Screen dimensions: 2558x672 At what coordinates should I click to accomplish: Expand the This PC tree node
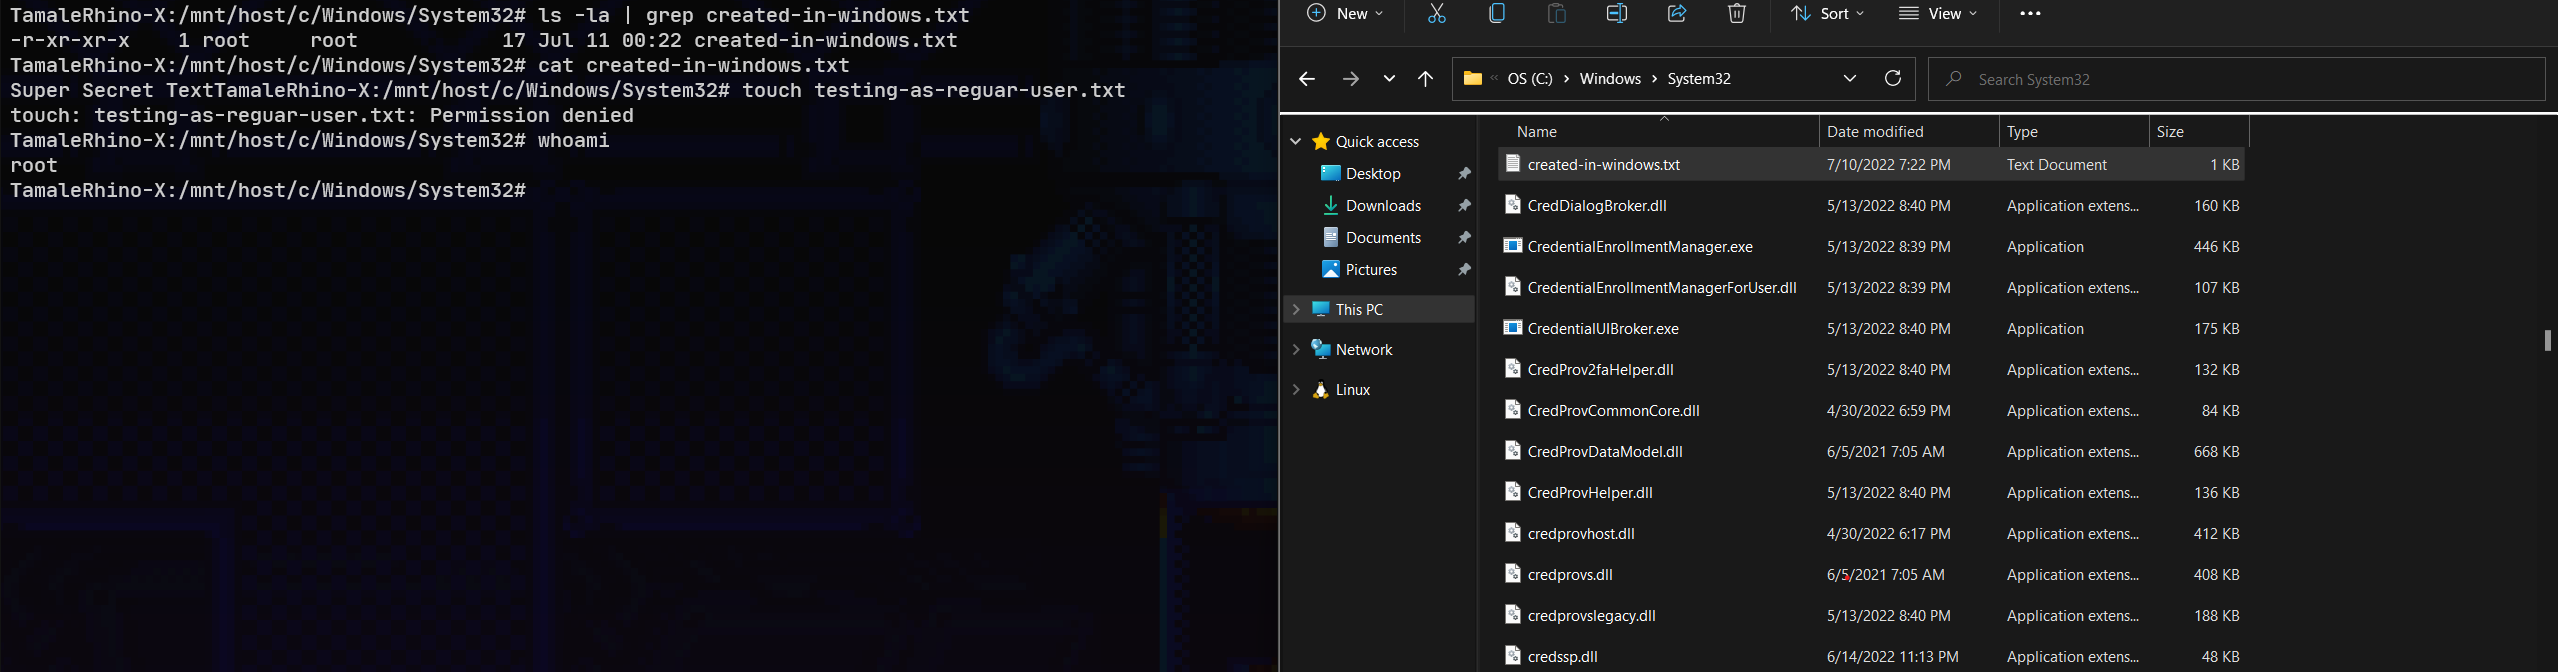point(1296,310)
